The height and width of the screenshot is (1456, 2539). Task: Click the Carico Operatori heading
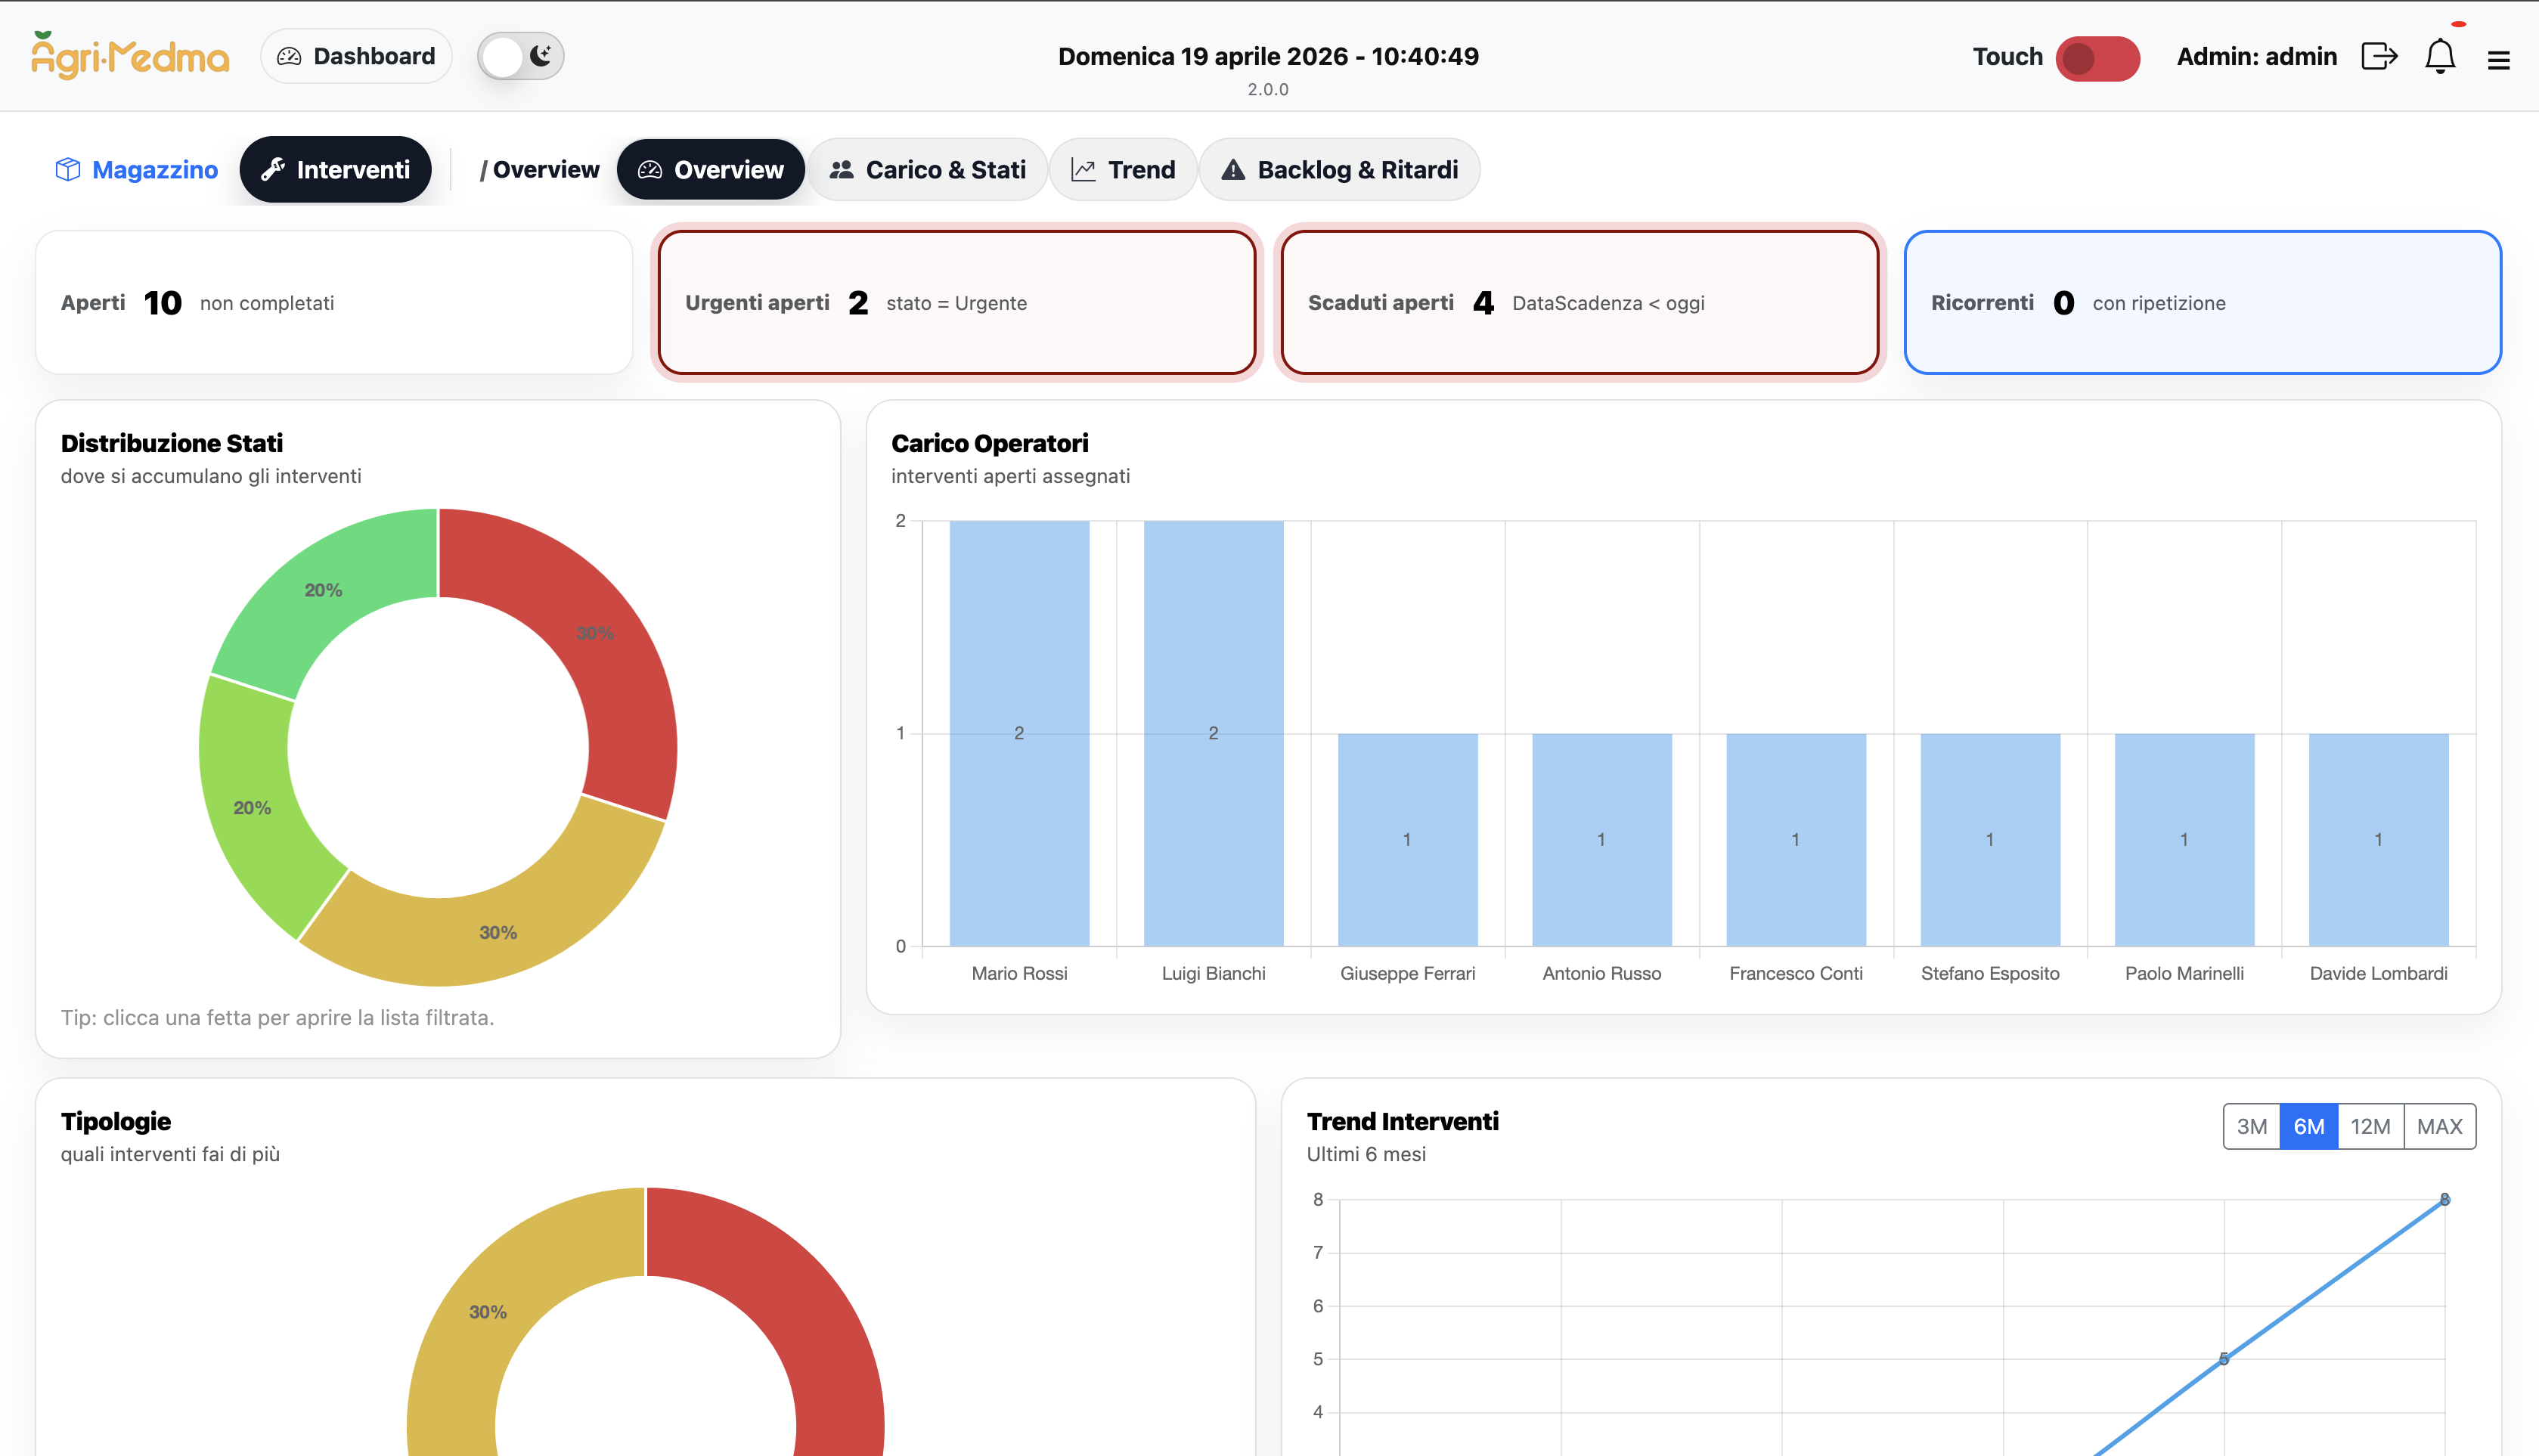pyautogui.click(x=989, y=443)
